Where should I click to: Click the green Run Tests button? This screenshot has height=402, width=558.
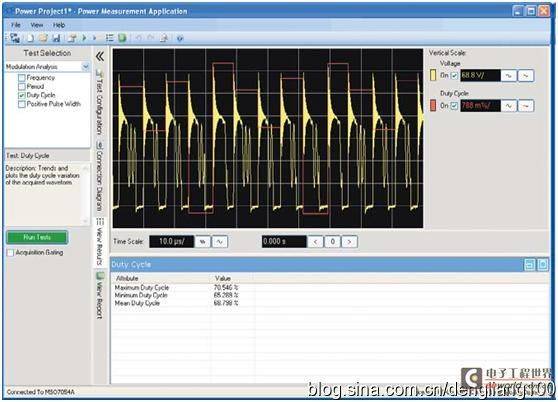click(37, 237)
